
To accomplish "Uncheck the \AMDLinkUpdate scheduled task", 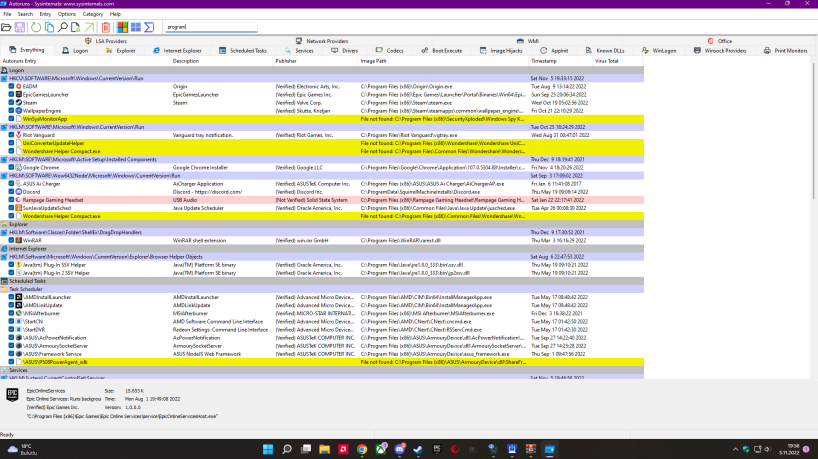I will [11, 305].
